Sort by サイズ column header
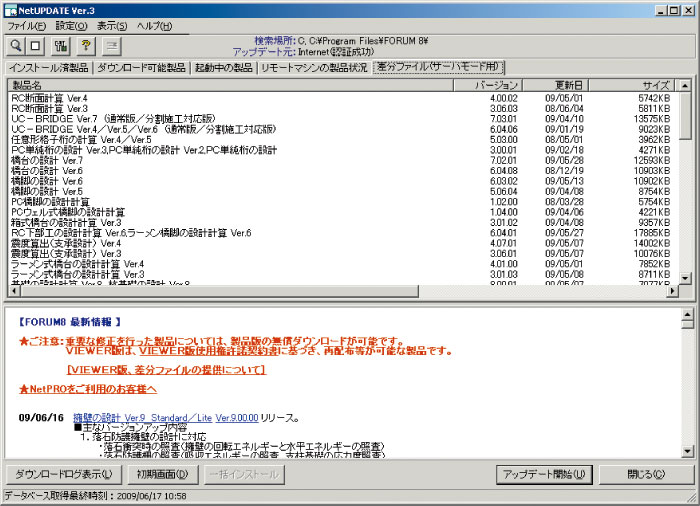The height and width of the screenshot is (506, 700). click(x=633, y=85)
